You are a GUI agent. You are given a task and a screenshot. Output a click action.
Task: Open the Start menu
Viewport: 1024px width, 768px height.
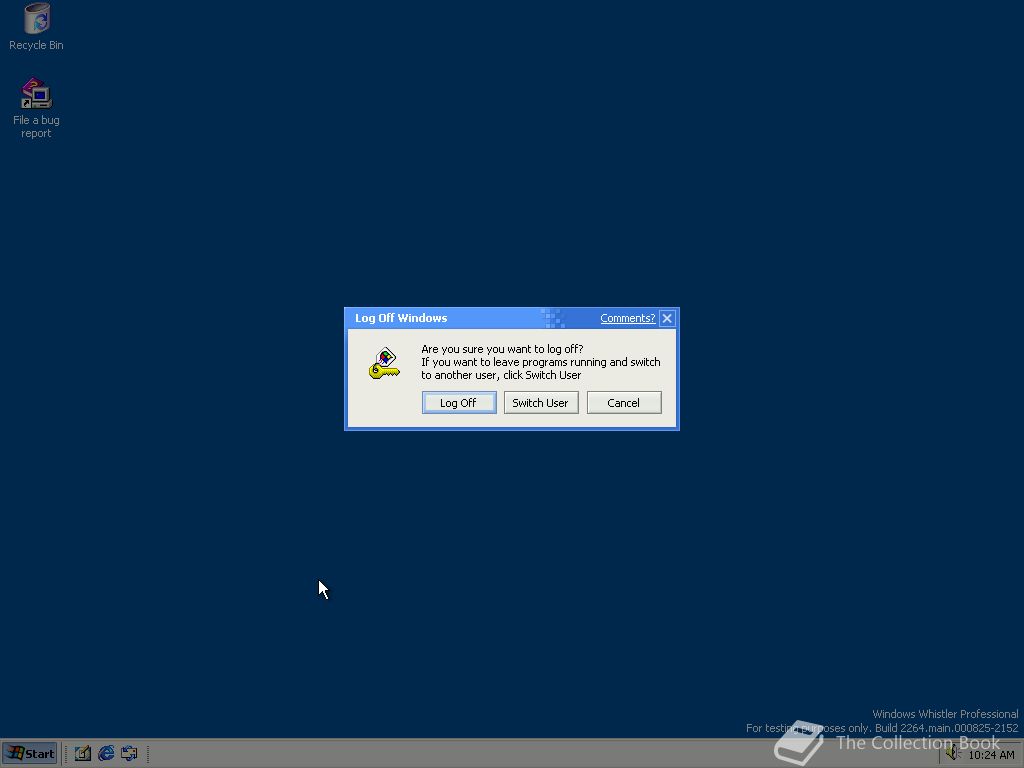click(x=30, y=754)
